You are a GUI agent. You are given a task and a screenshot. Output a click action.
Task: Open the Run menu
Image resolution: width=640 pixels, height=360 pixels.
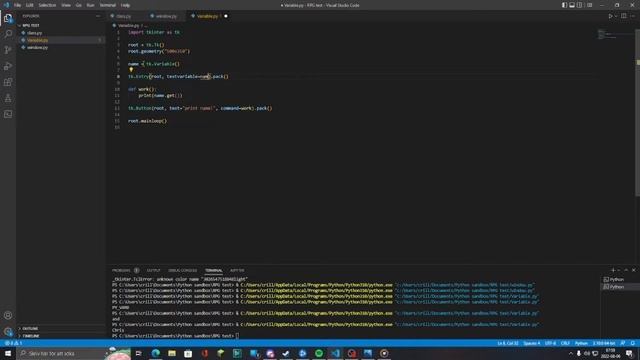(90, 5)
